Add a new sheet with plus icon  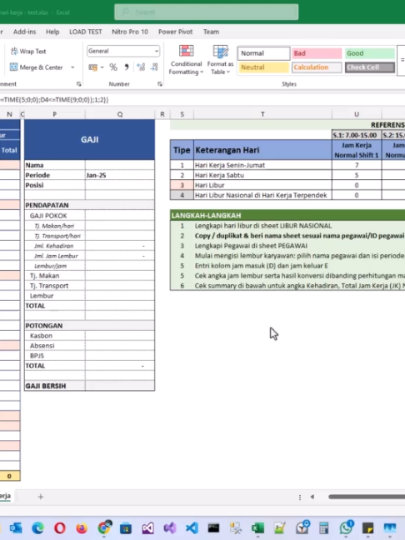click(x=41, y=497)
